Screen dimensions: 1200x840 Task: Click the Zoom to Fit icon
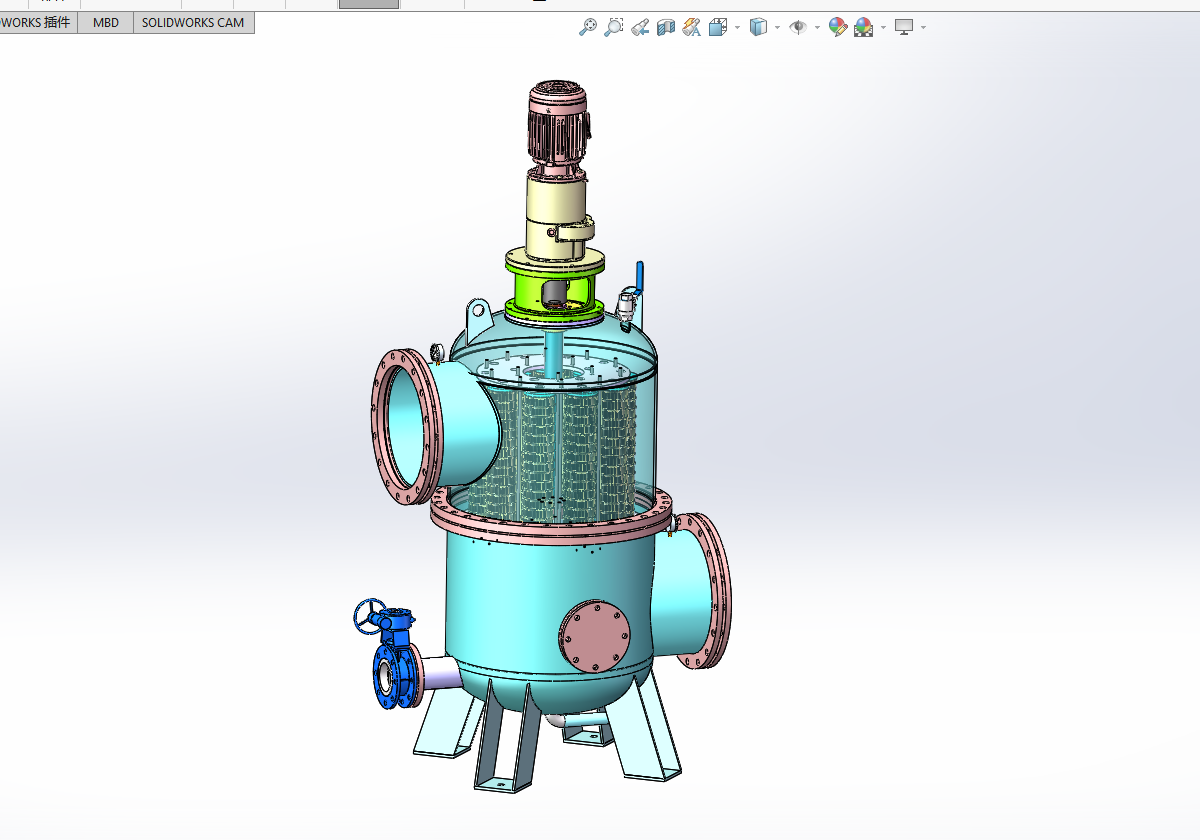point(588,27)
